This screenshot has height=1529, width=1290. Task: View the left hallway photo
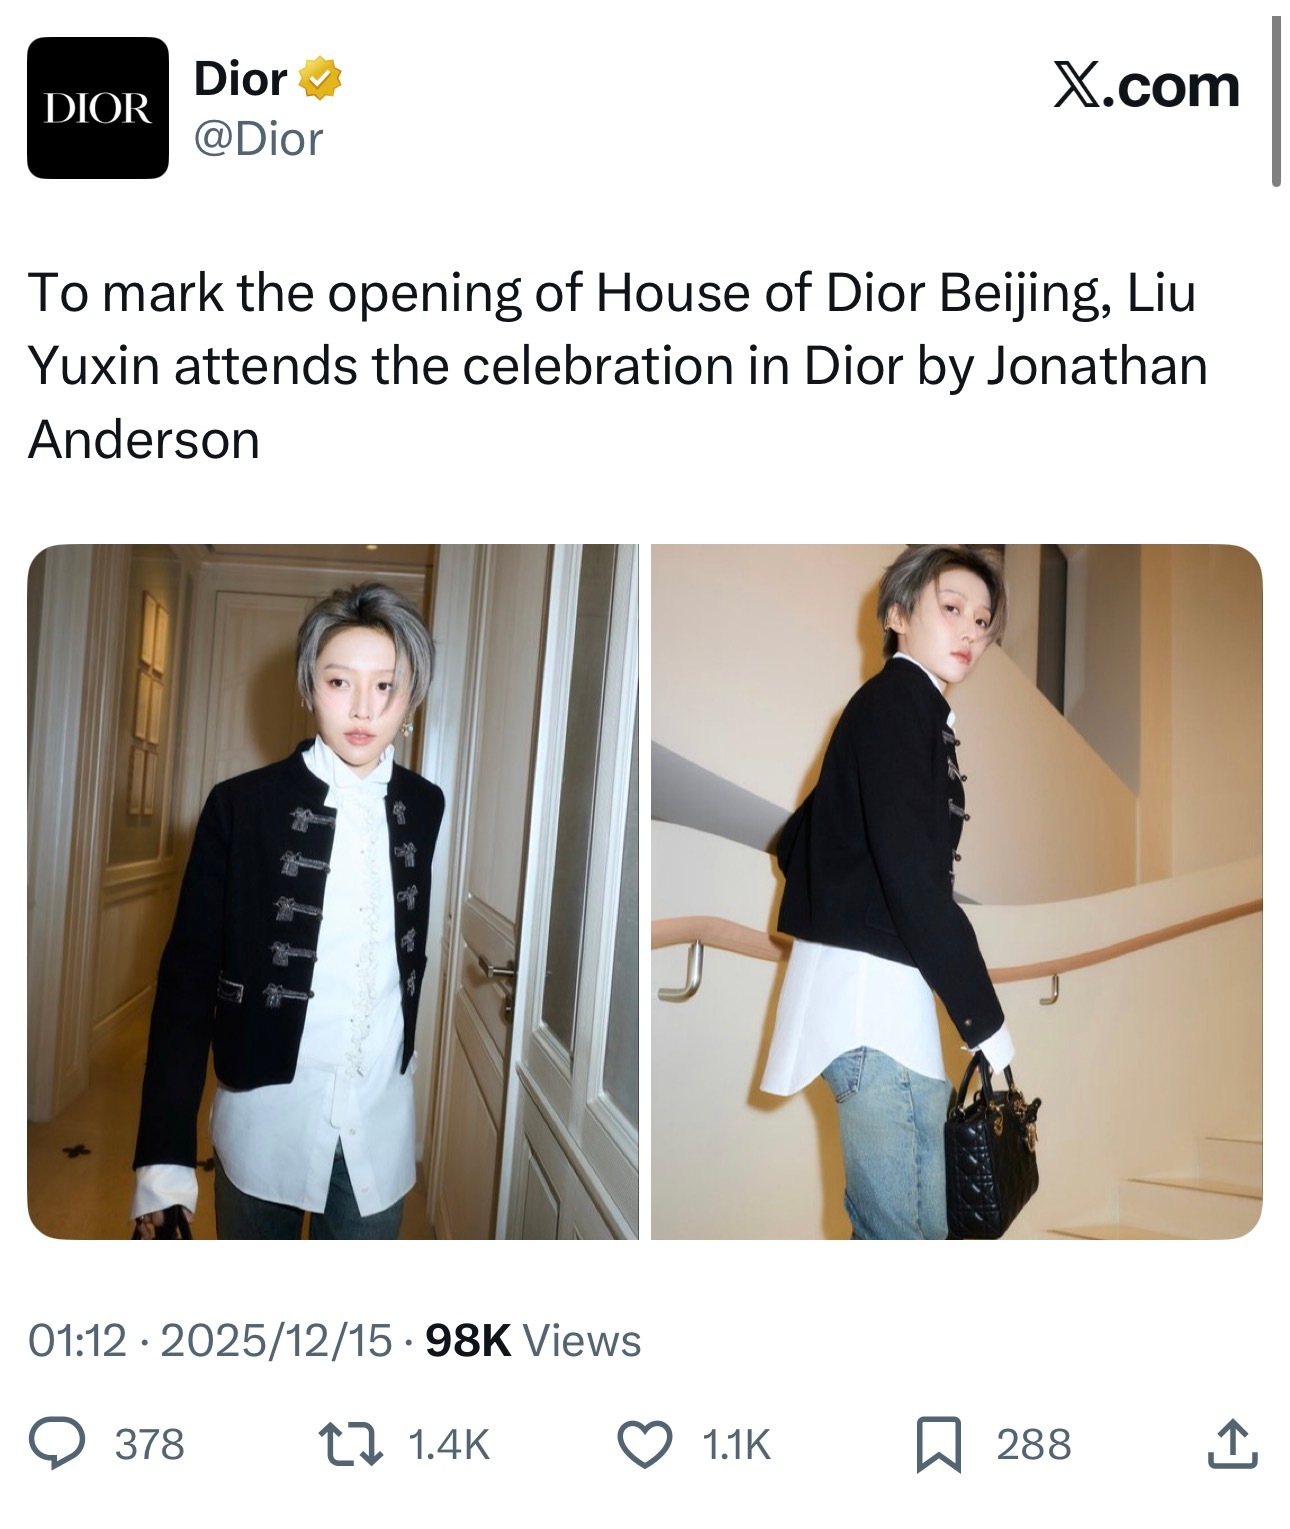coord(332,892)
